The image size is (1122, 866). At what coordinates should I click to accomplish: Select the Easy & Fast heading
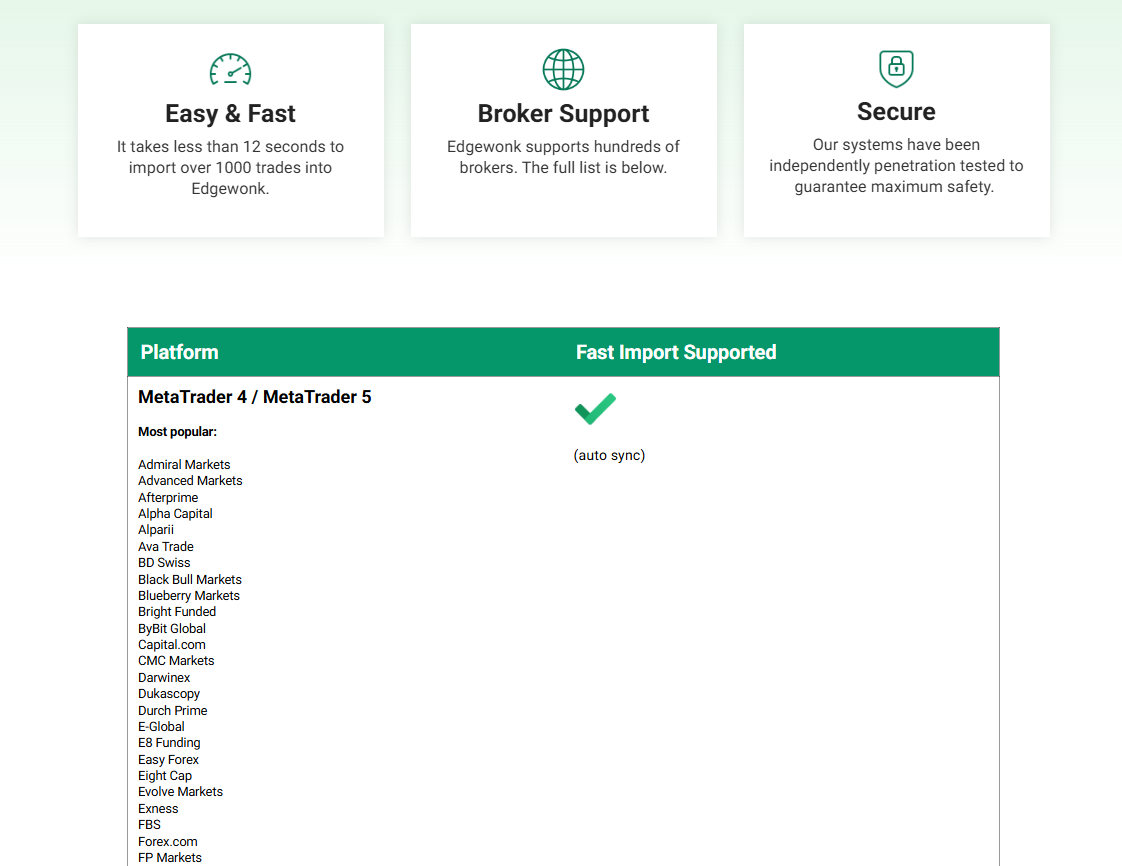(x=230, y=114)
